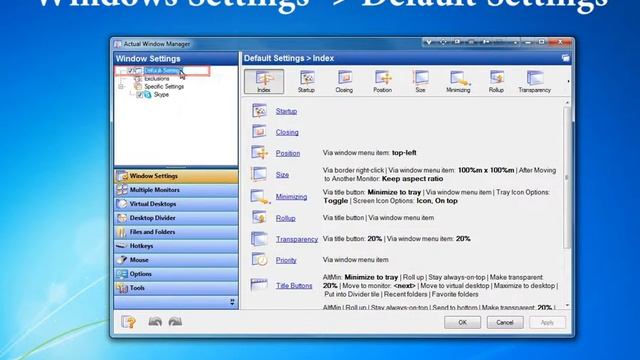Image resolution: width=640 pixels, height=360 pixels.
Task: Click the title bar down-chevron extra button
Action: (429, 42)
